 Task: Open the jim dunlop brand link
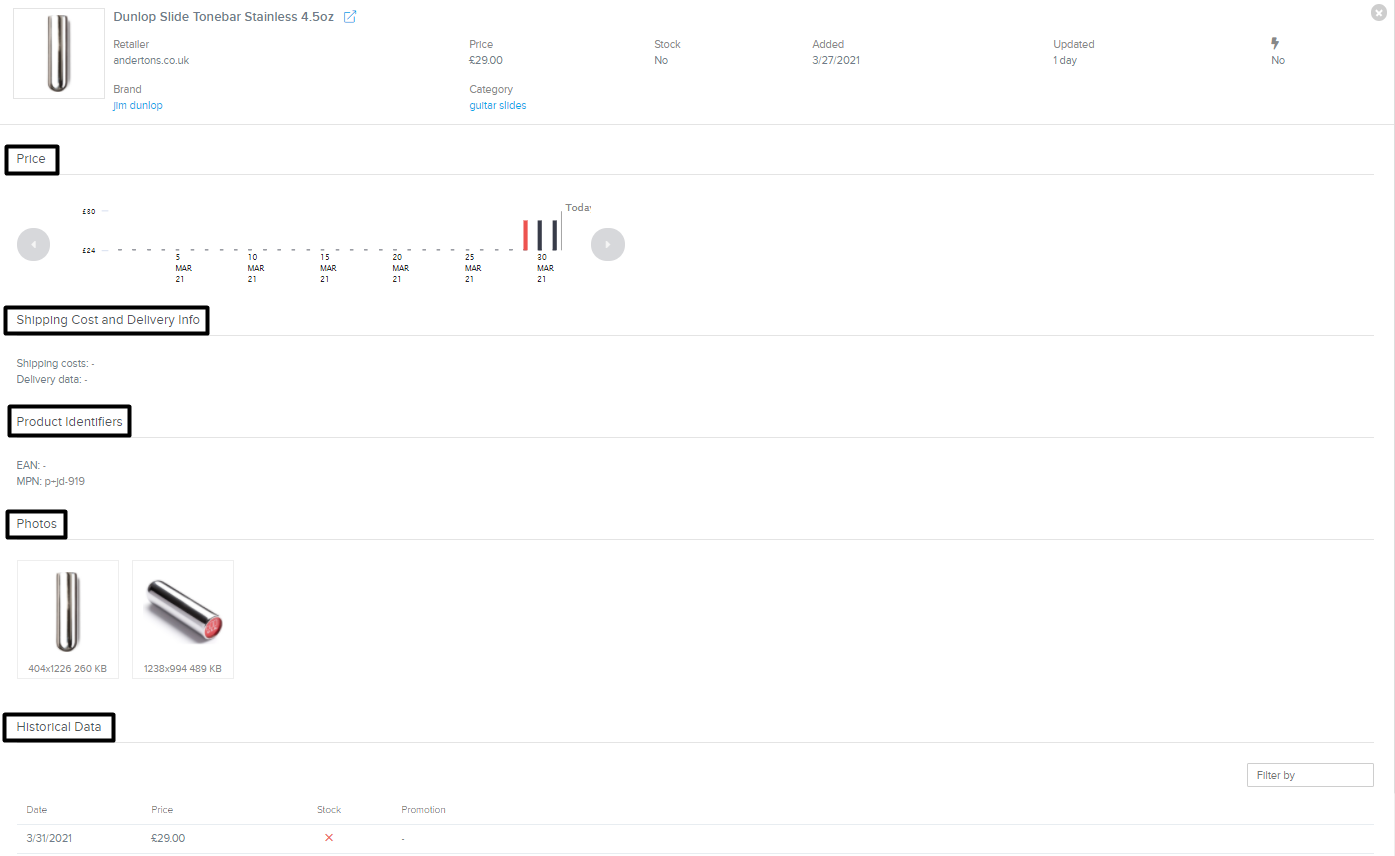(138, 106)
